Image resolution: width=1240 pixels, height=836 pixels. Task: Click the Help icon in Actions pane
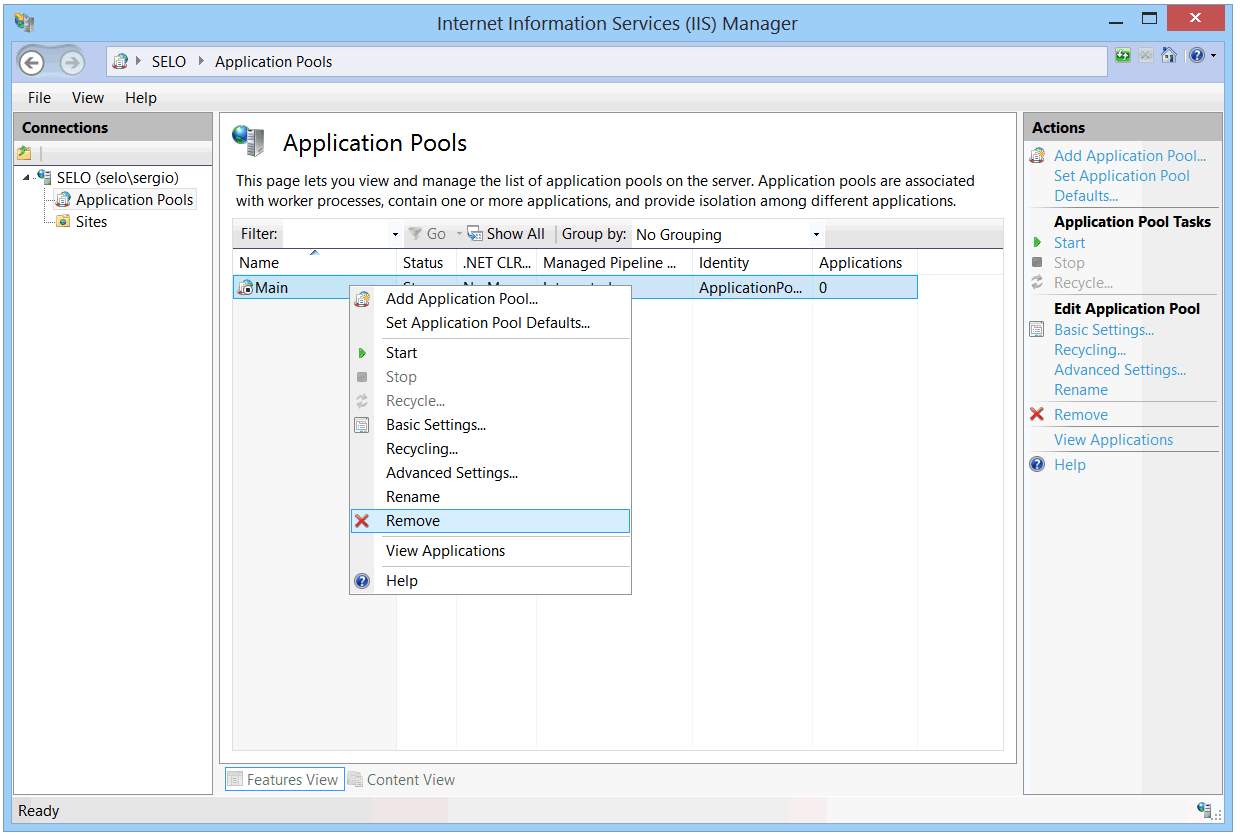[x=1037, y=465]
